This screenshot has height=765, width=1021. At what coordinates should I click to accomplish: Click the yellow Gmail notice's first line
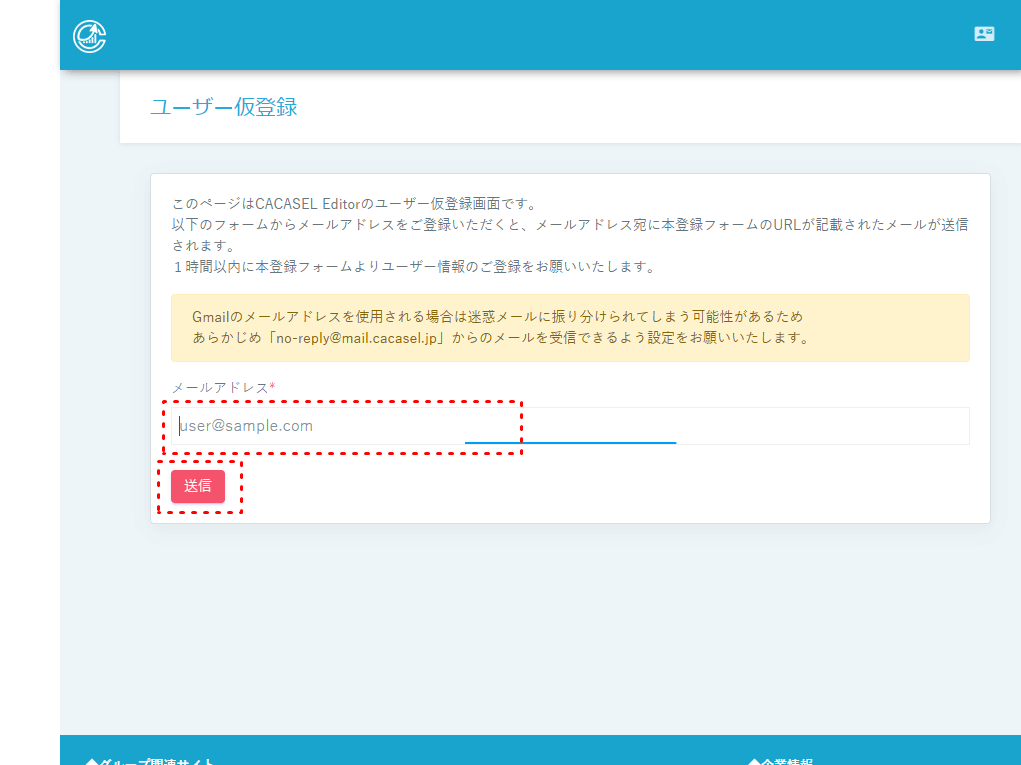click(x=497, y=316)
